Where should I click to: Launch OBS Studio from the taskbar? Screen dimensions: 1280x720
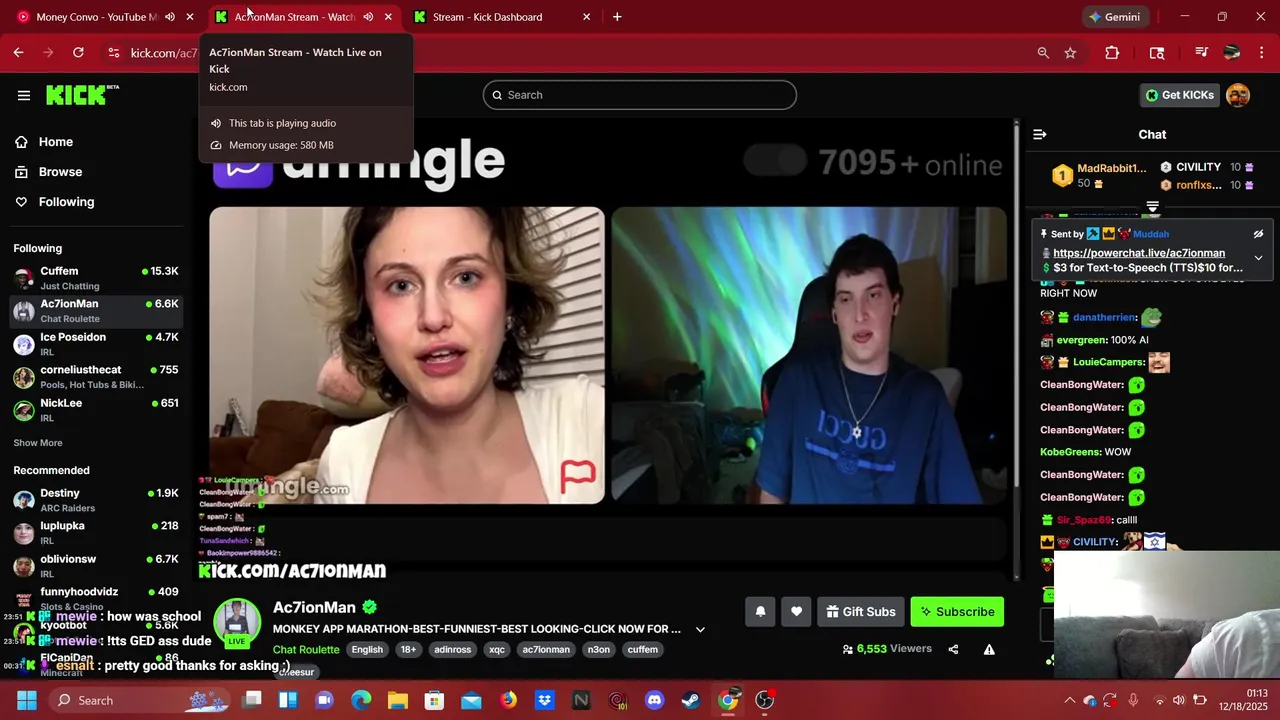[x=765, y=700]
